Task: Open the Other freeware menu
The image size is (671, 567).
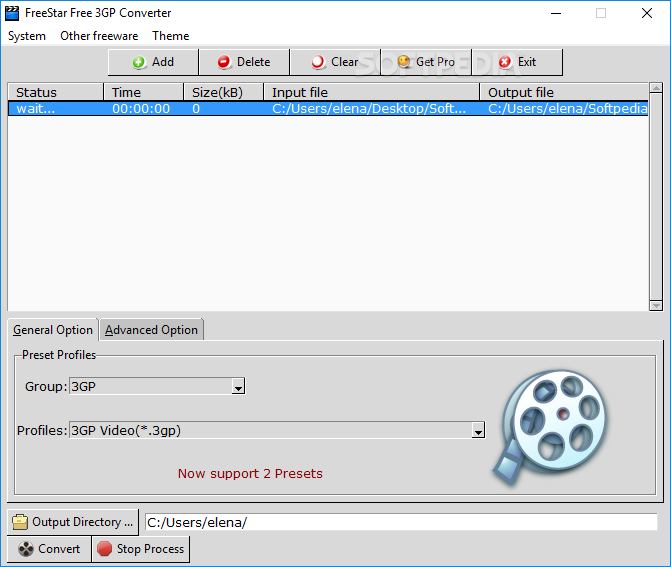Action: 99,36
